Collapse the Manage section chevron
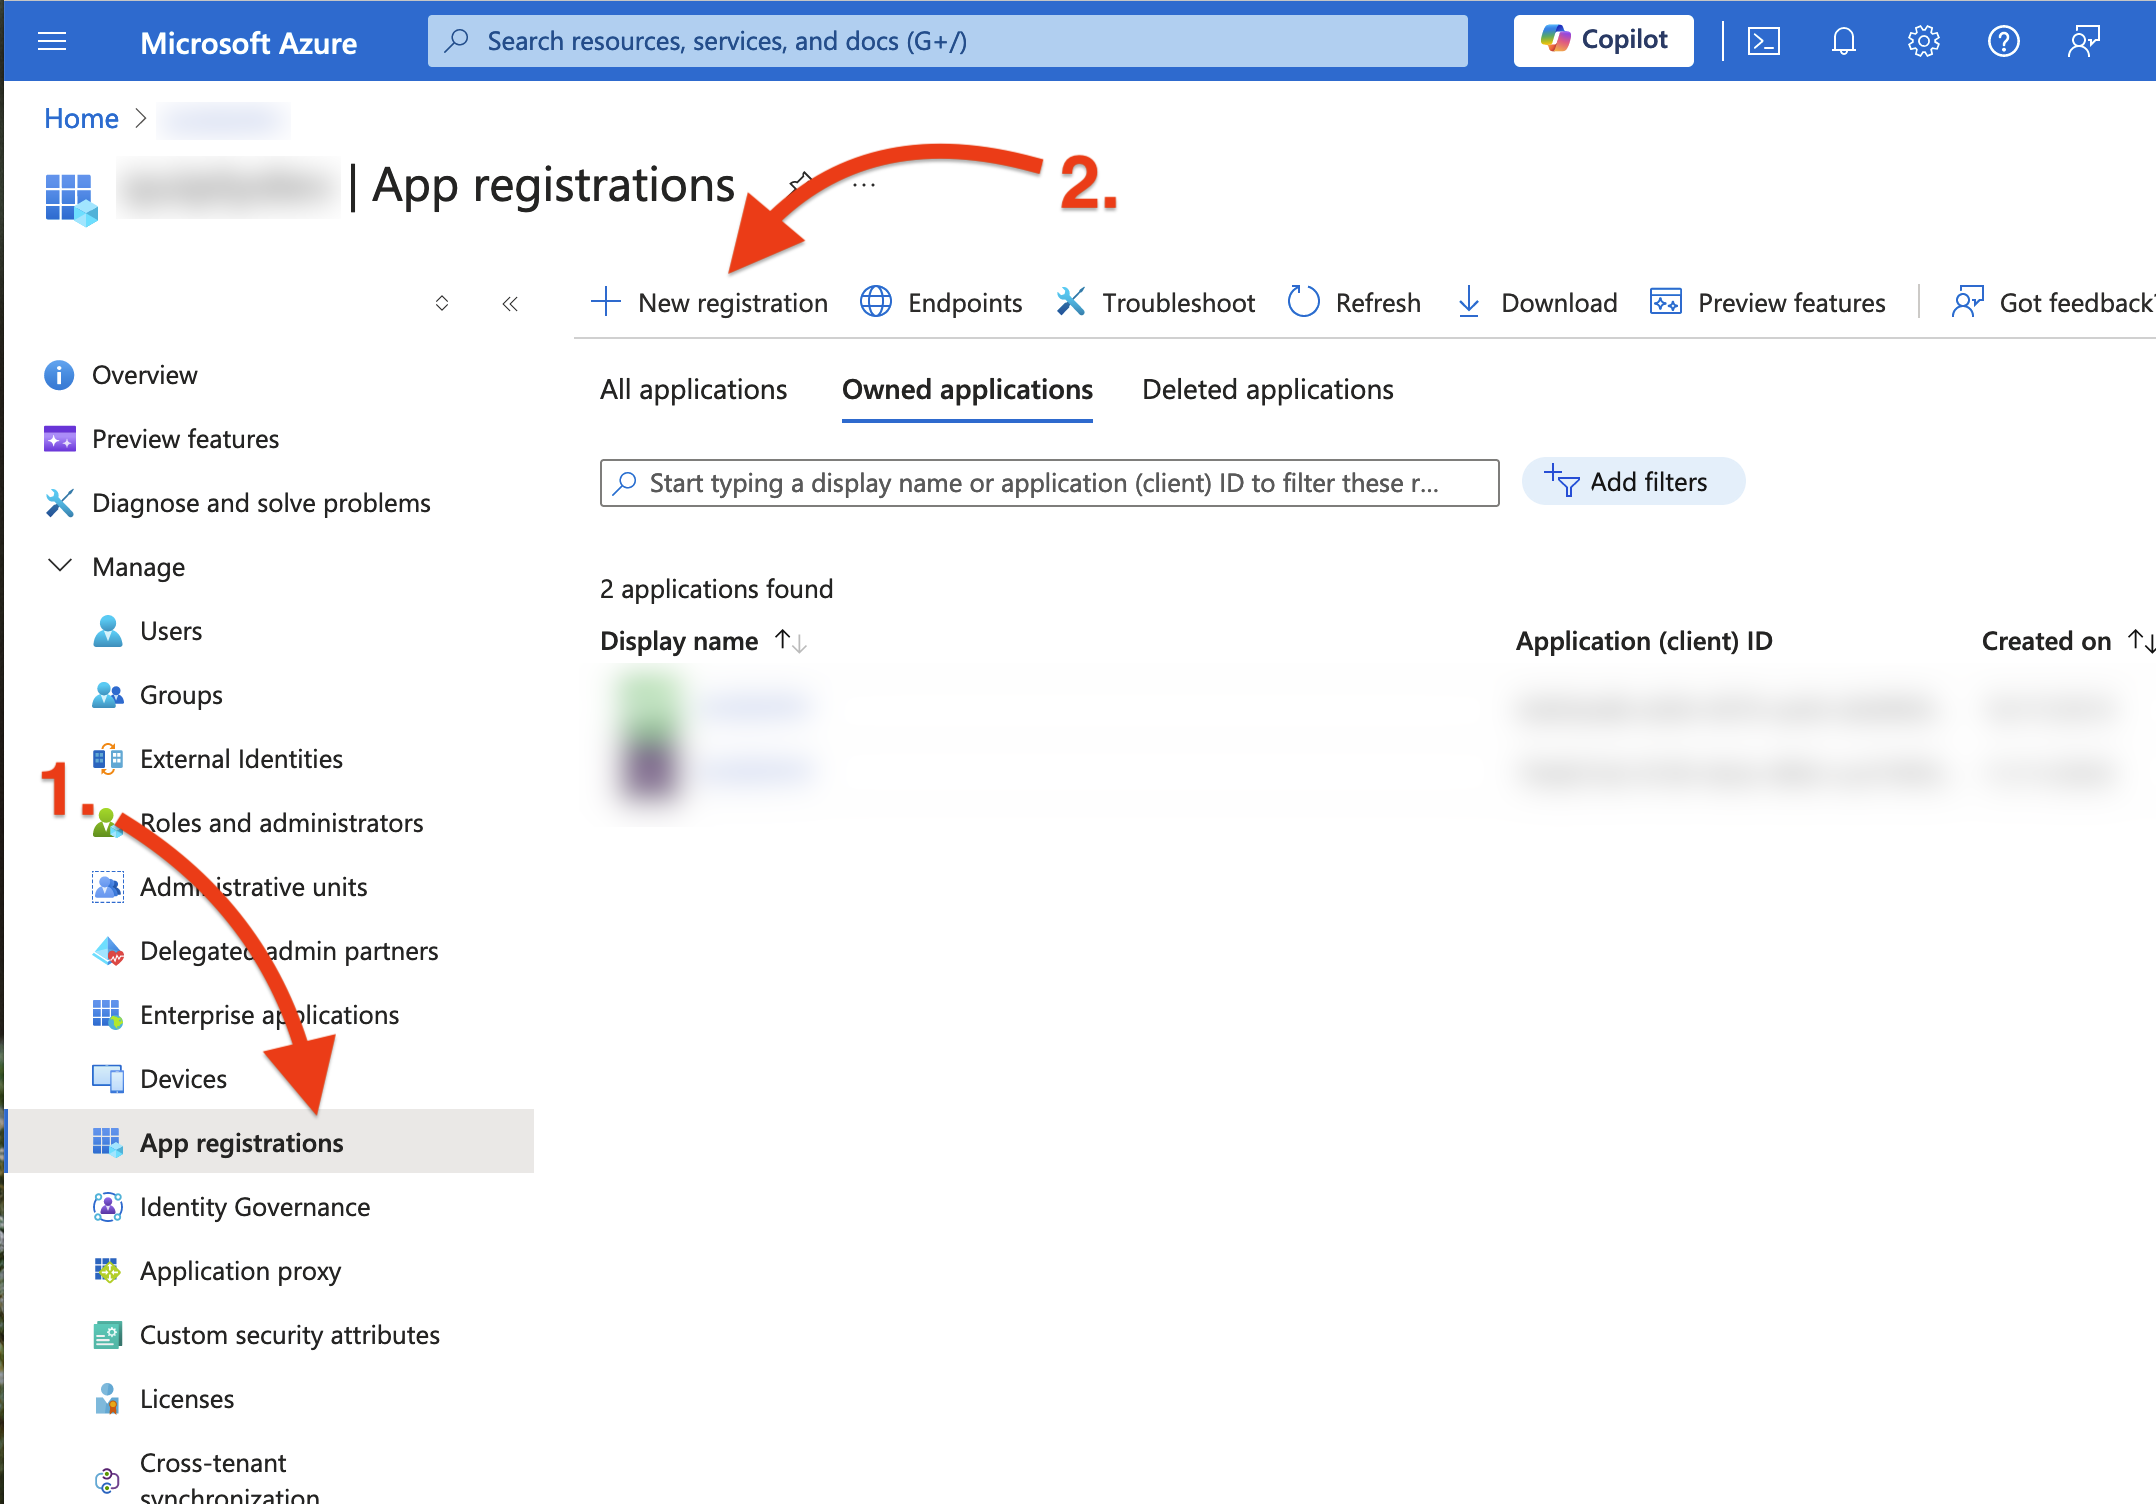The image size is (2156, 1504). click(x=60, y=566)
